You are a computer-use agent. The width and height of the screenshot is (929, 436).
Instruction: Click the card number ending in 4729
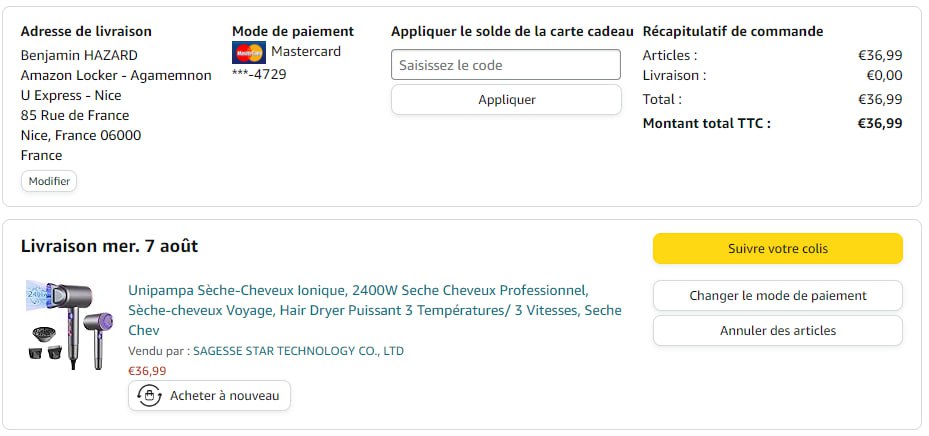point(259,75)
